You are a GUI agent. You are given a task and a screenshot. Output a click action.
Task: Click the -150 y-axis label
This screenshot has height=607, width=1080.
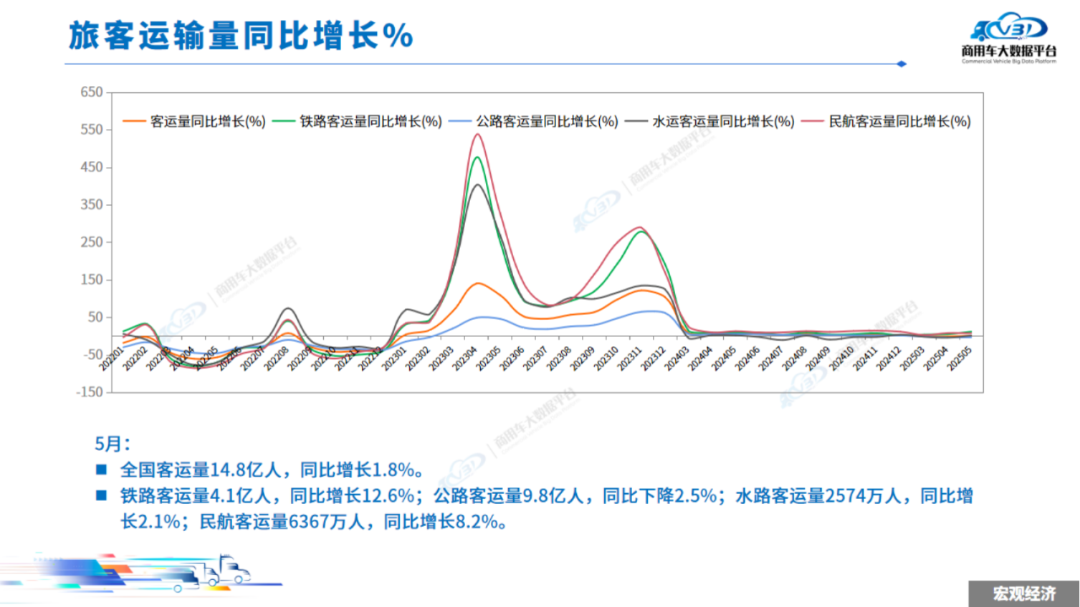point(89,392)
